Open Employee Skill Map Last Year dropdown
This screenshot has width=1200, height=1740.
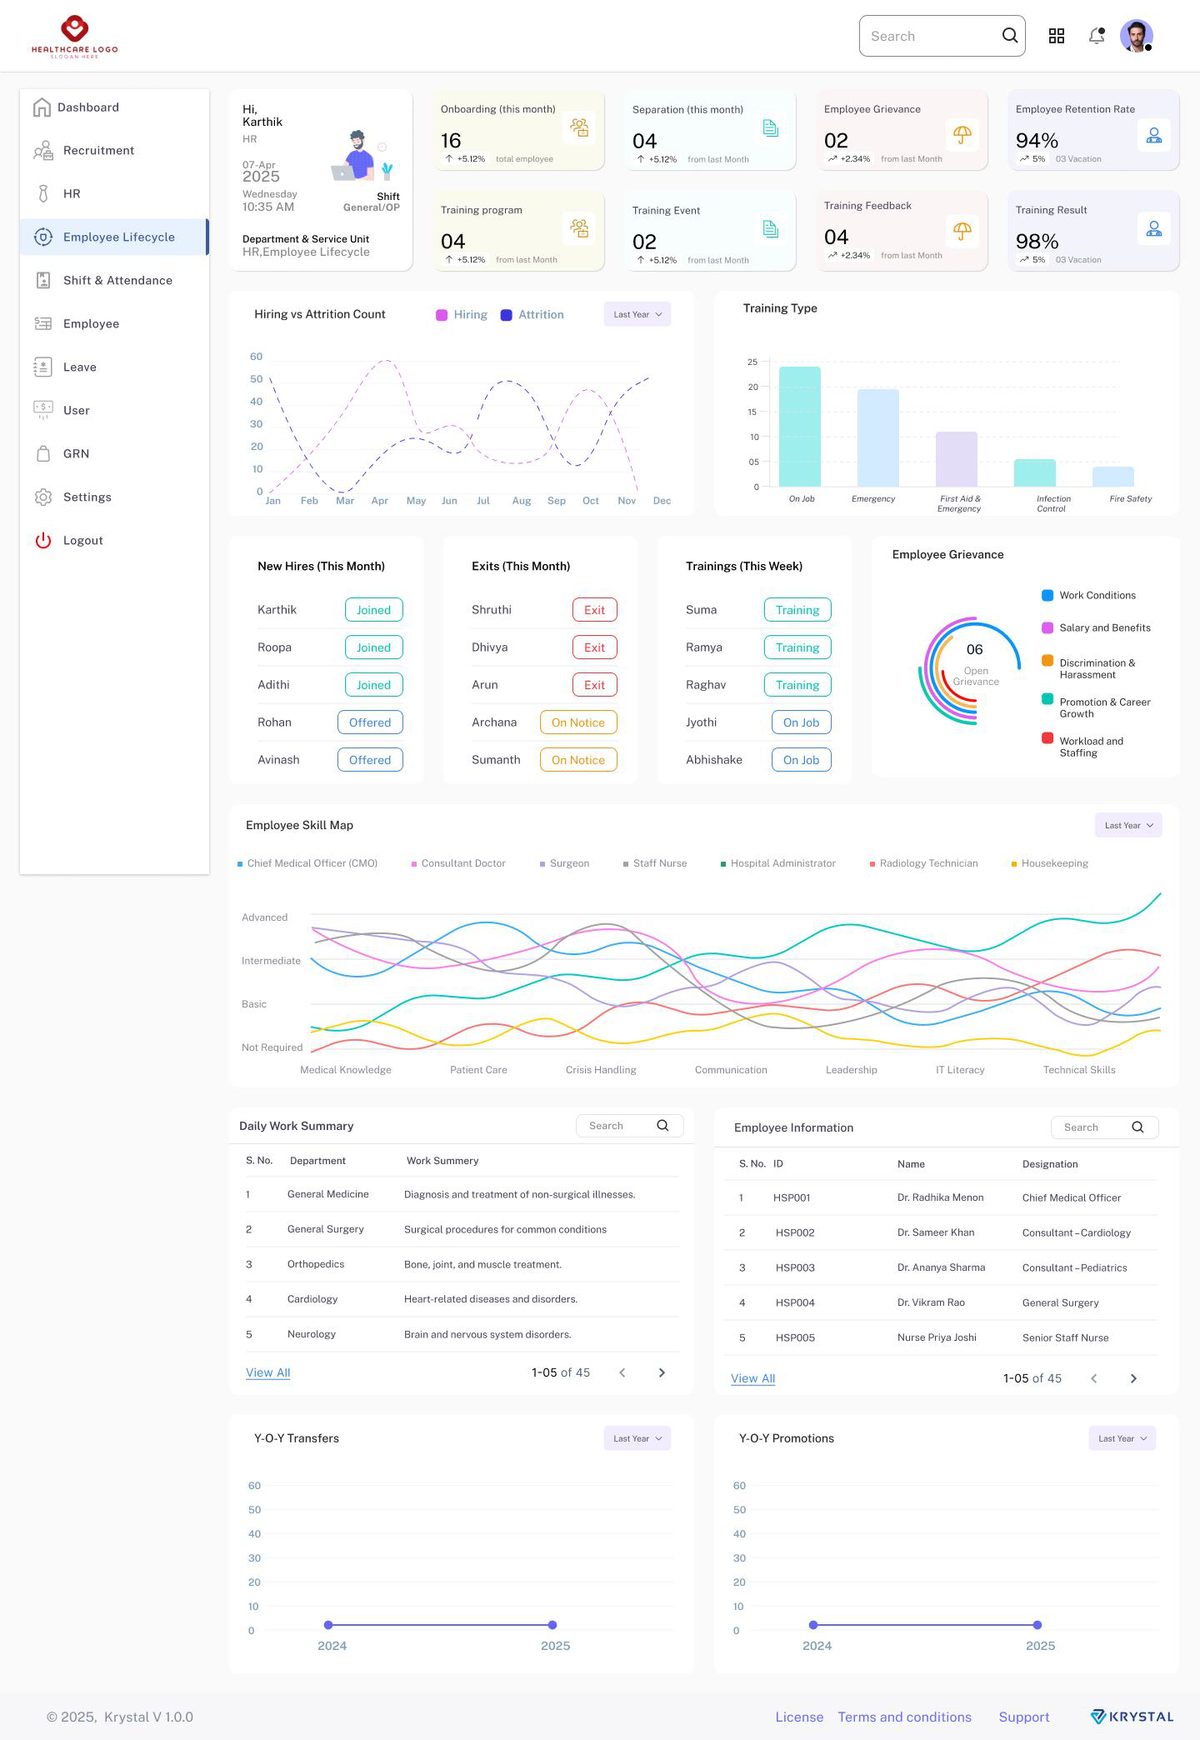tap(1128, 826)
